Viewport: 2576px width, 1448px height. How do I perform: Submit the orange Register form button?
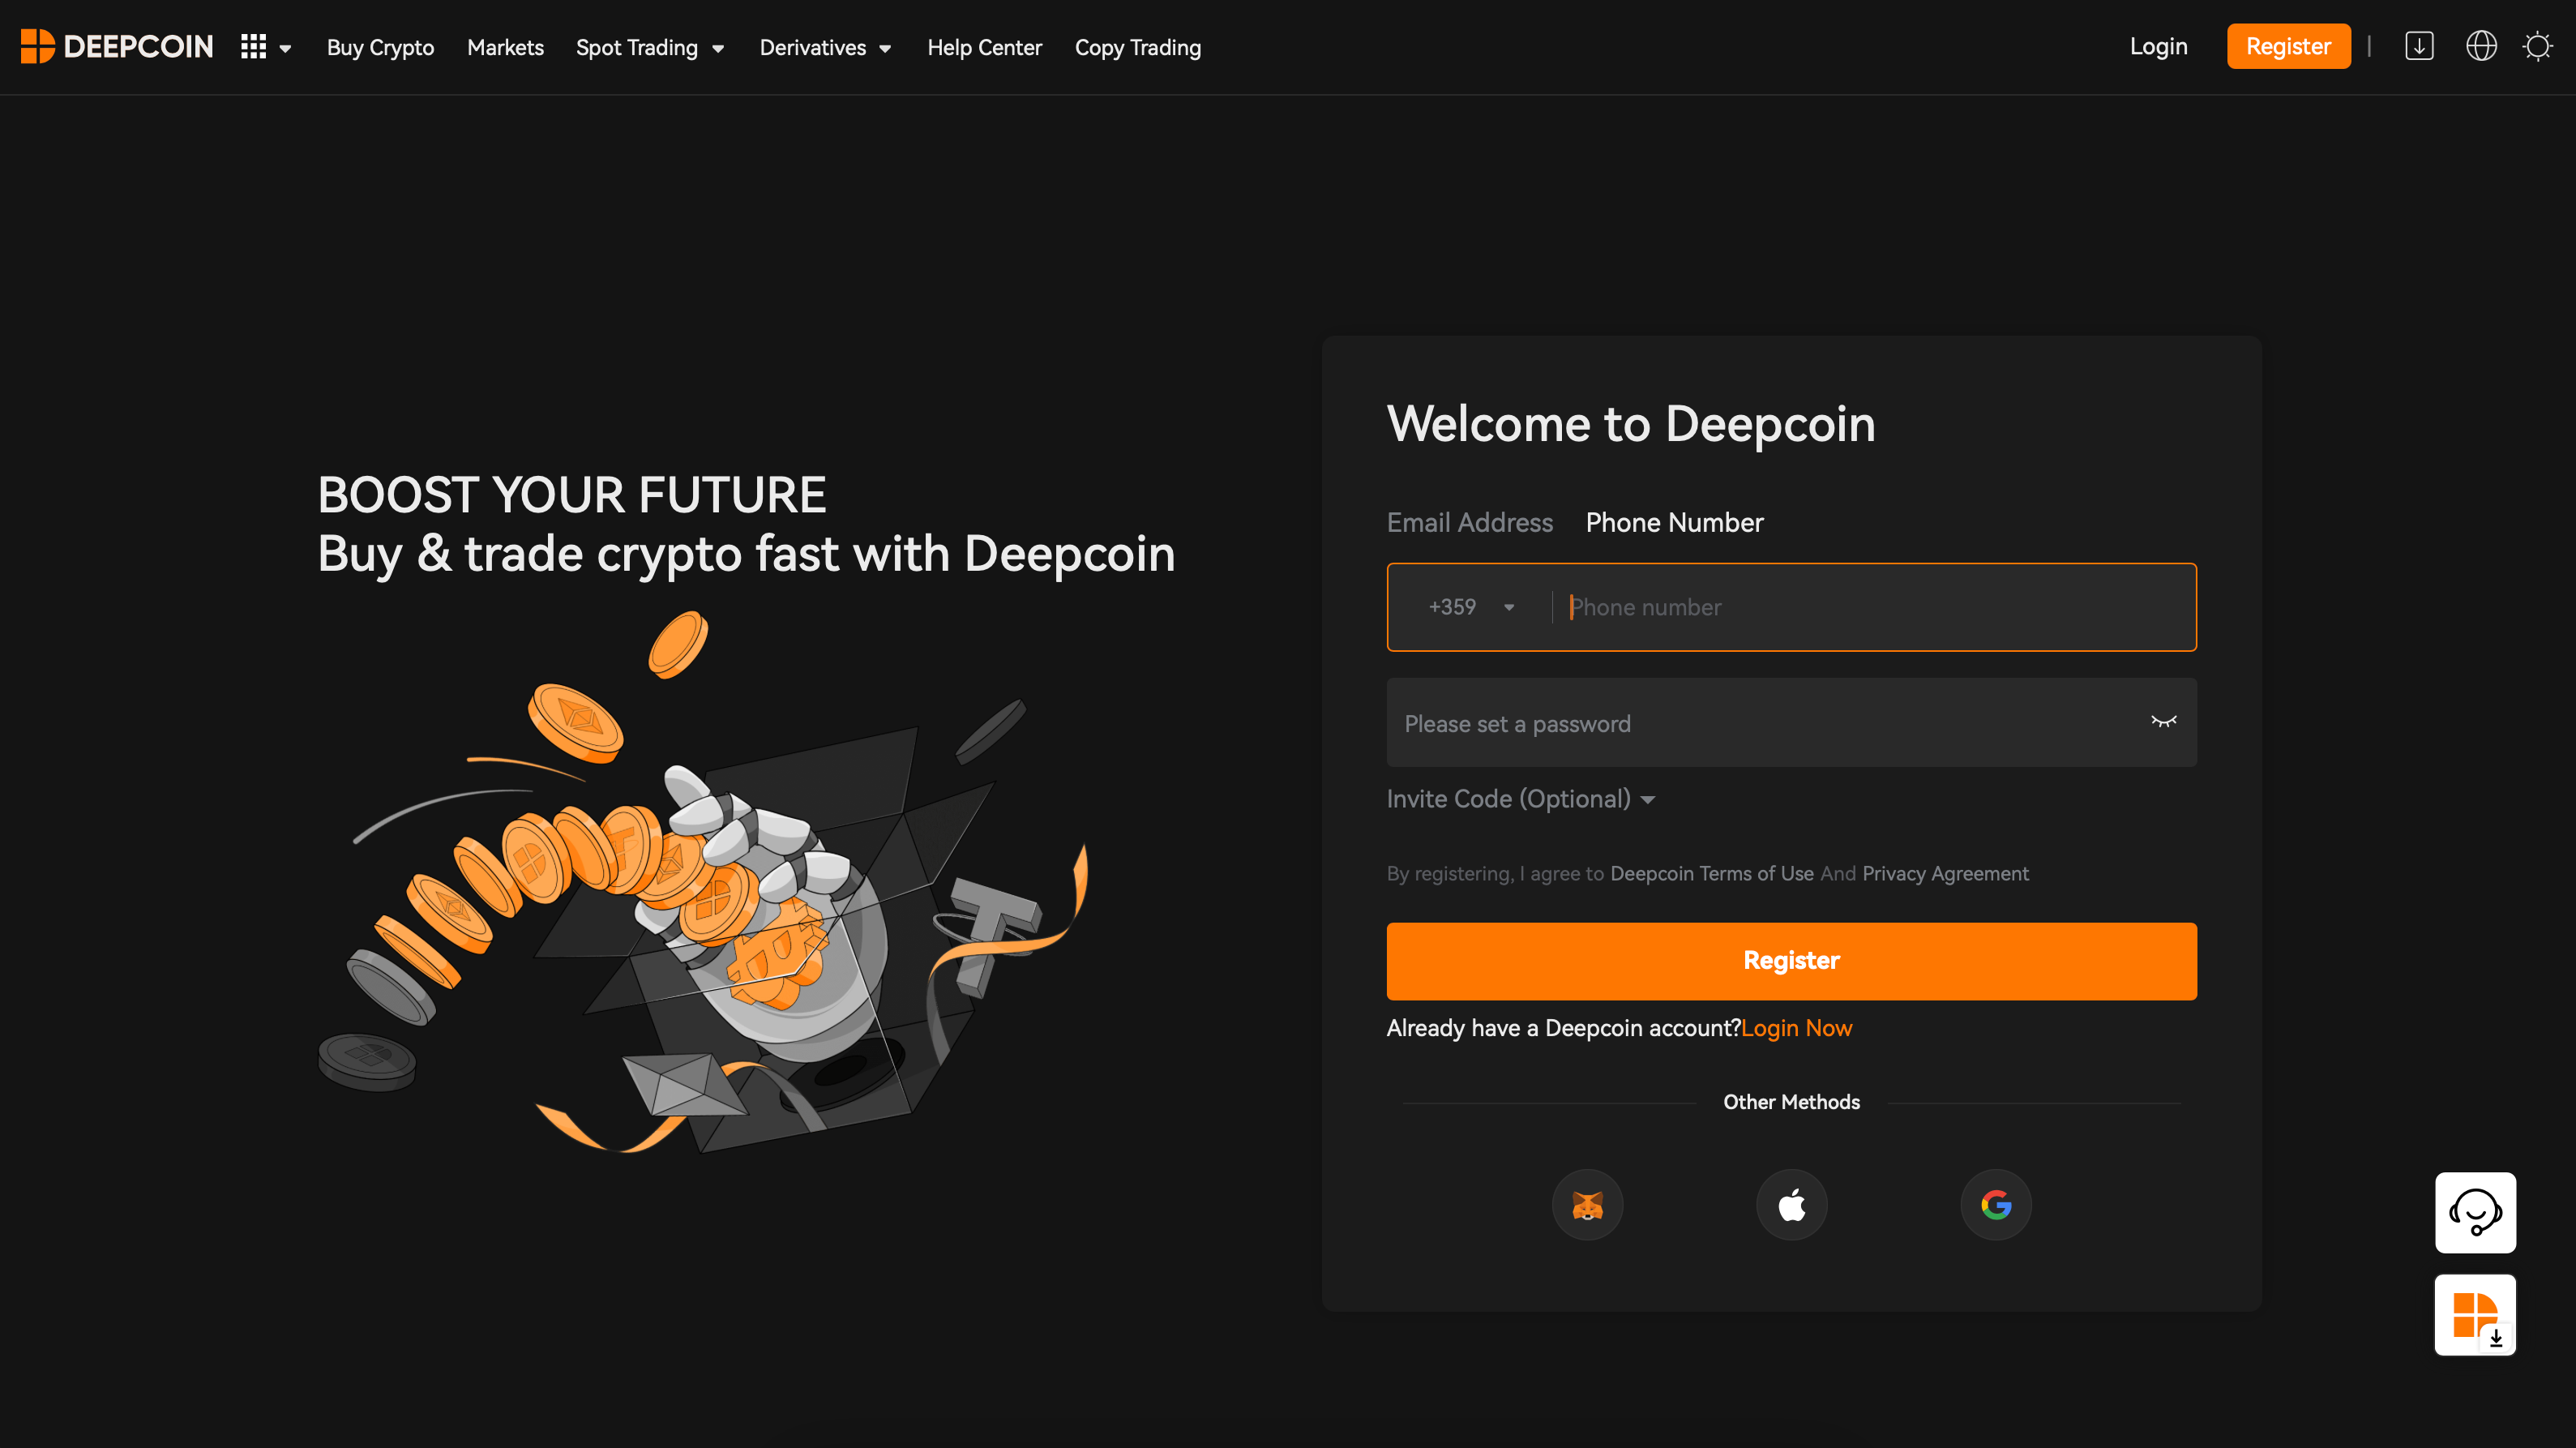(x=1791, y=961)
